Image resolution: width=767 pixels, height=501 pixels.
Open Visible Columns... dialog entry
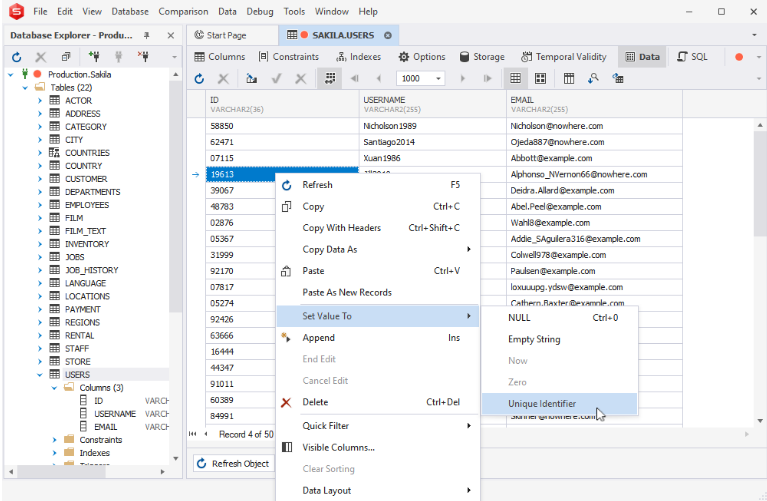pos(378,447)
